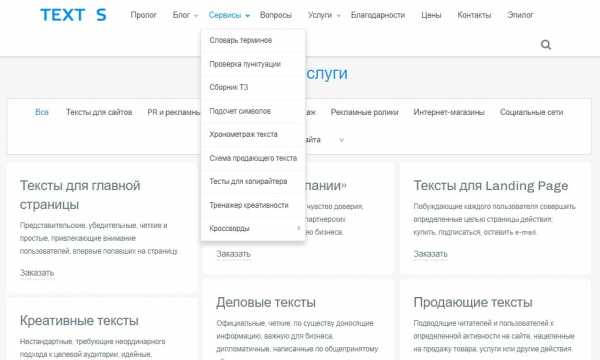Viewport: 600px width, 360px height.
Task: Click Заказать under the «О компании» card
Action: click(x=233, y=254)
